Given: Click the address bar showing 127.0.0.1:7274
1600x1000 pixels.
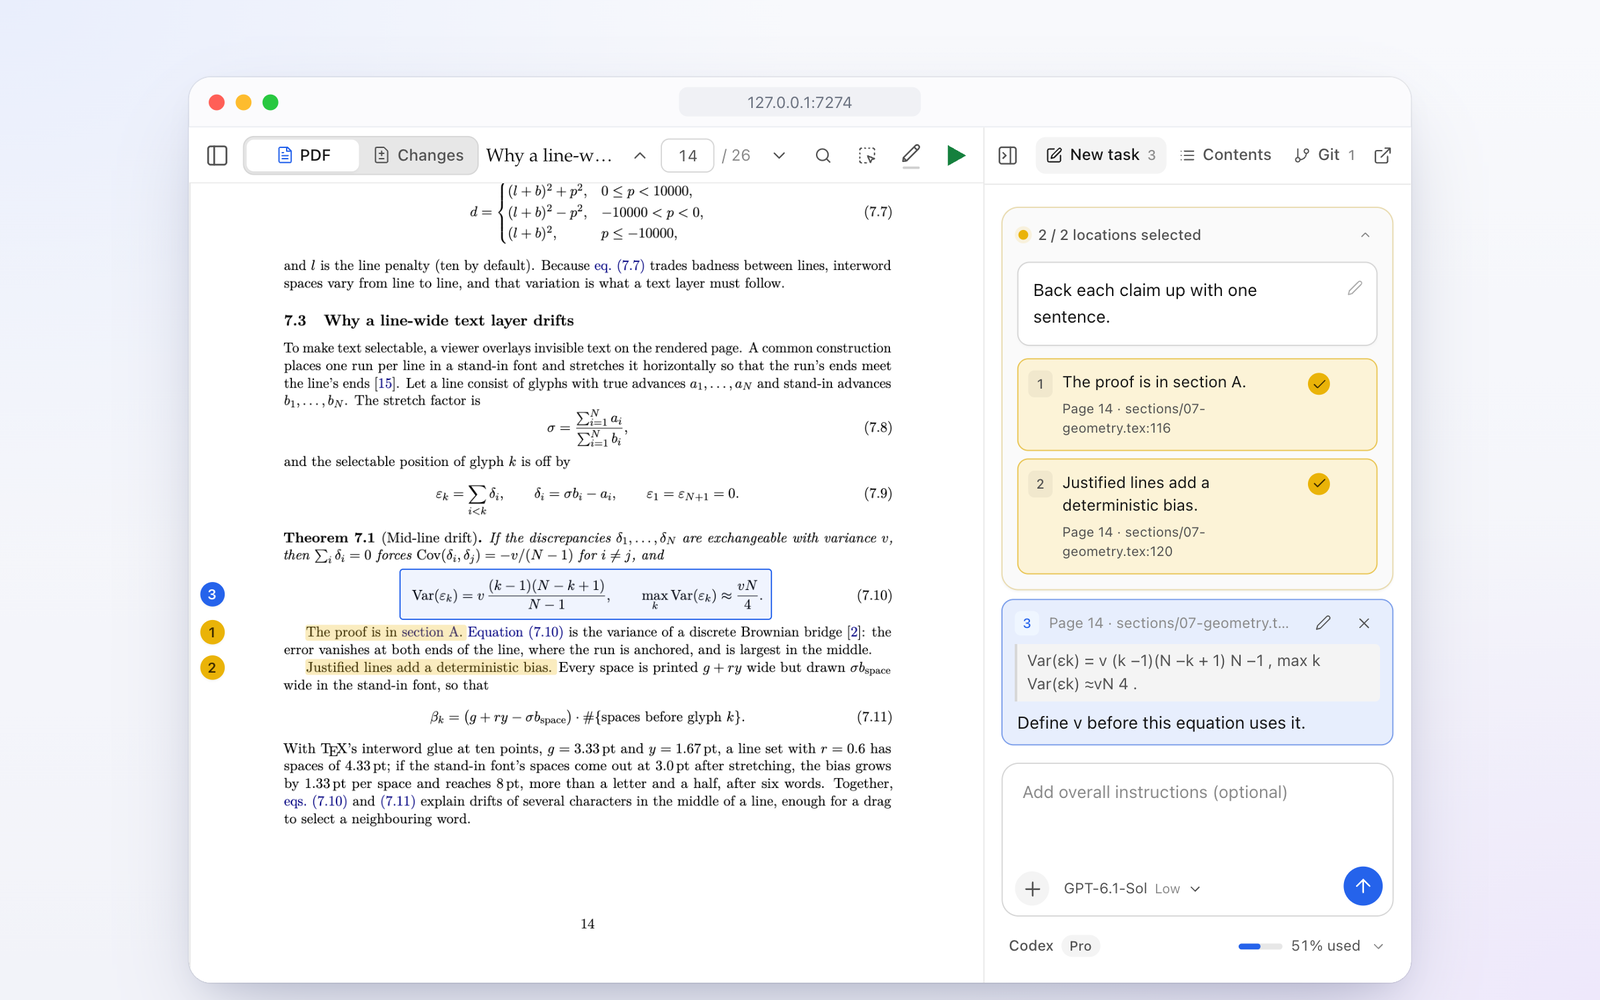Looking at the screenshot, I should point(800,102).
